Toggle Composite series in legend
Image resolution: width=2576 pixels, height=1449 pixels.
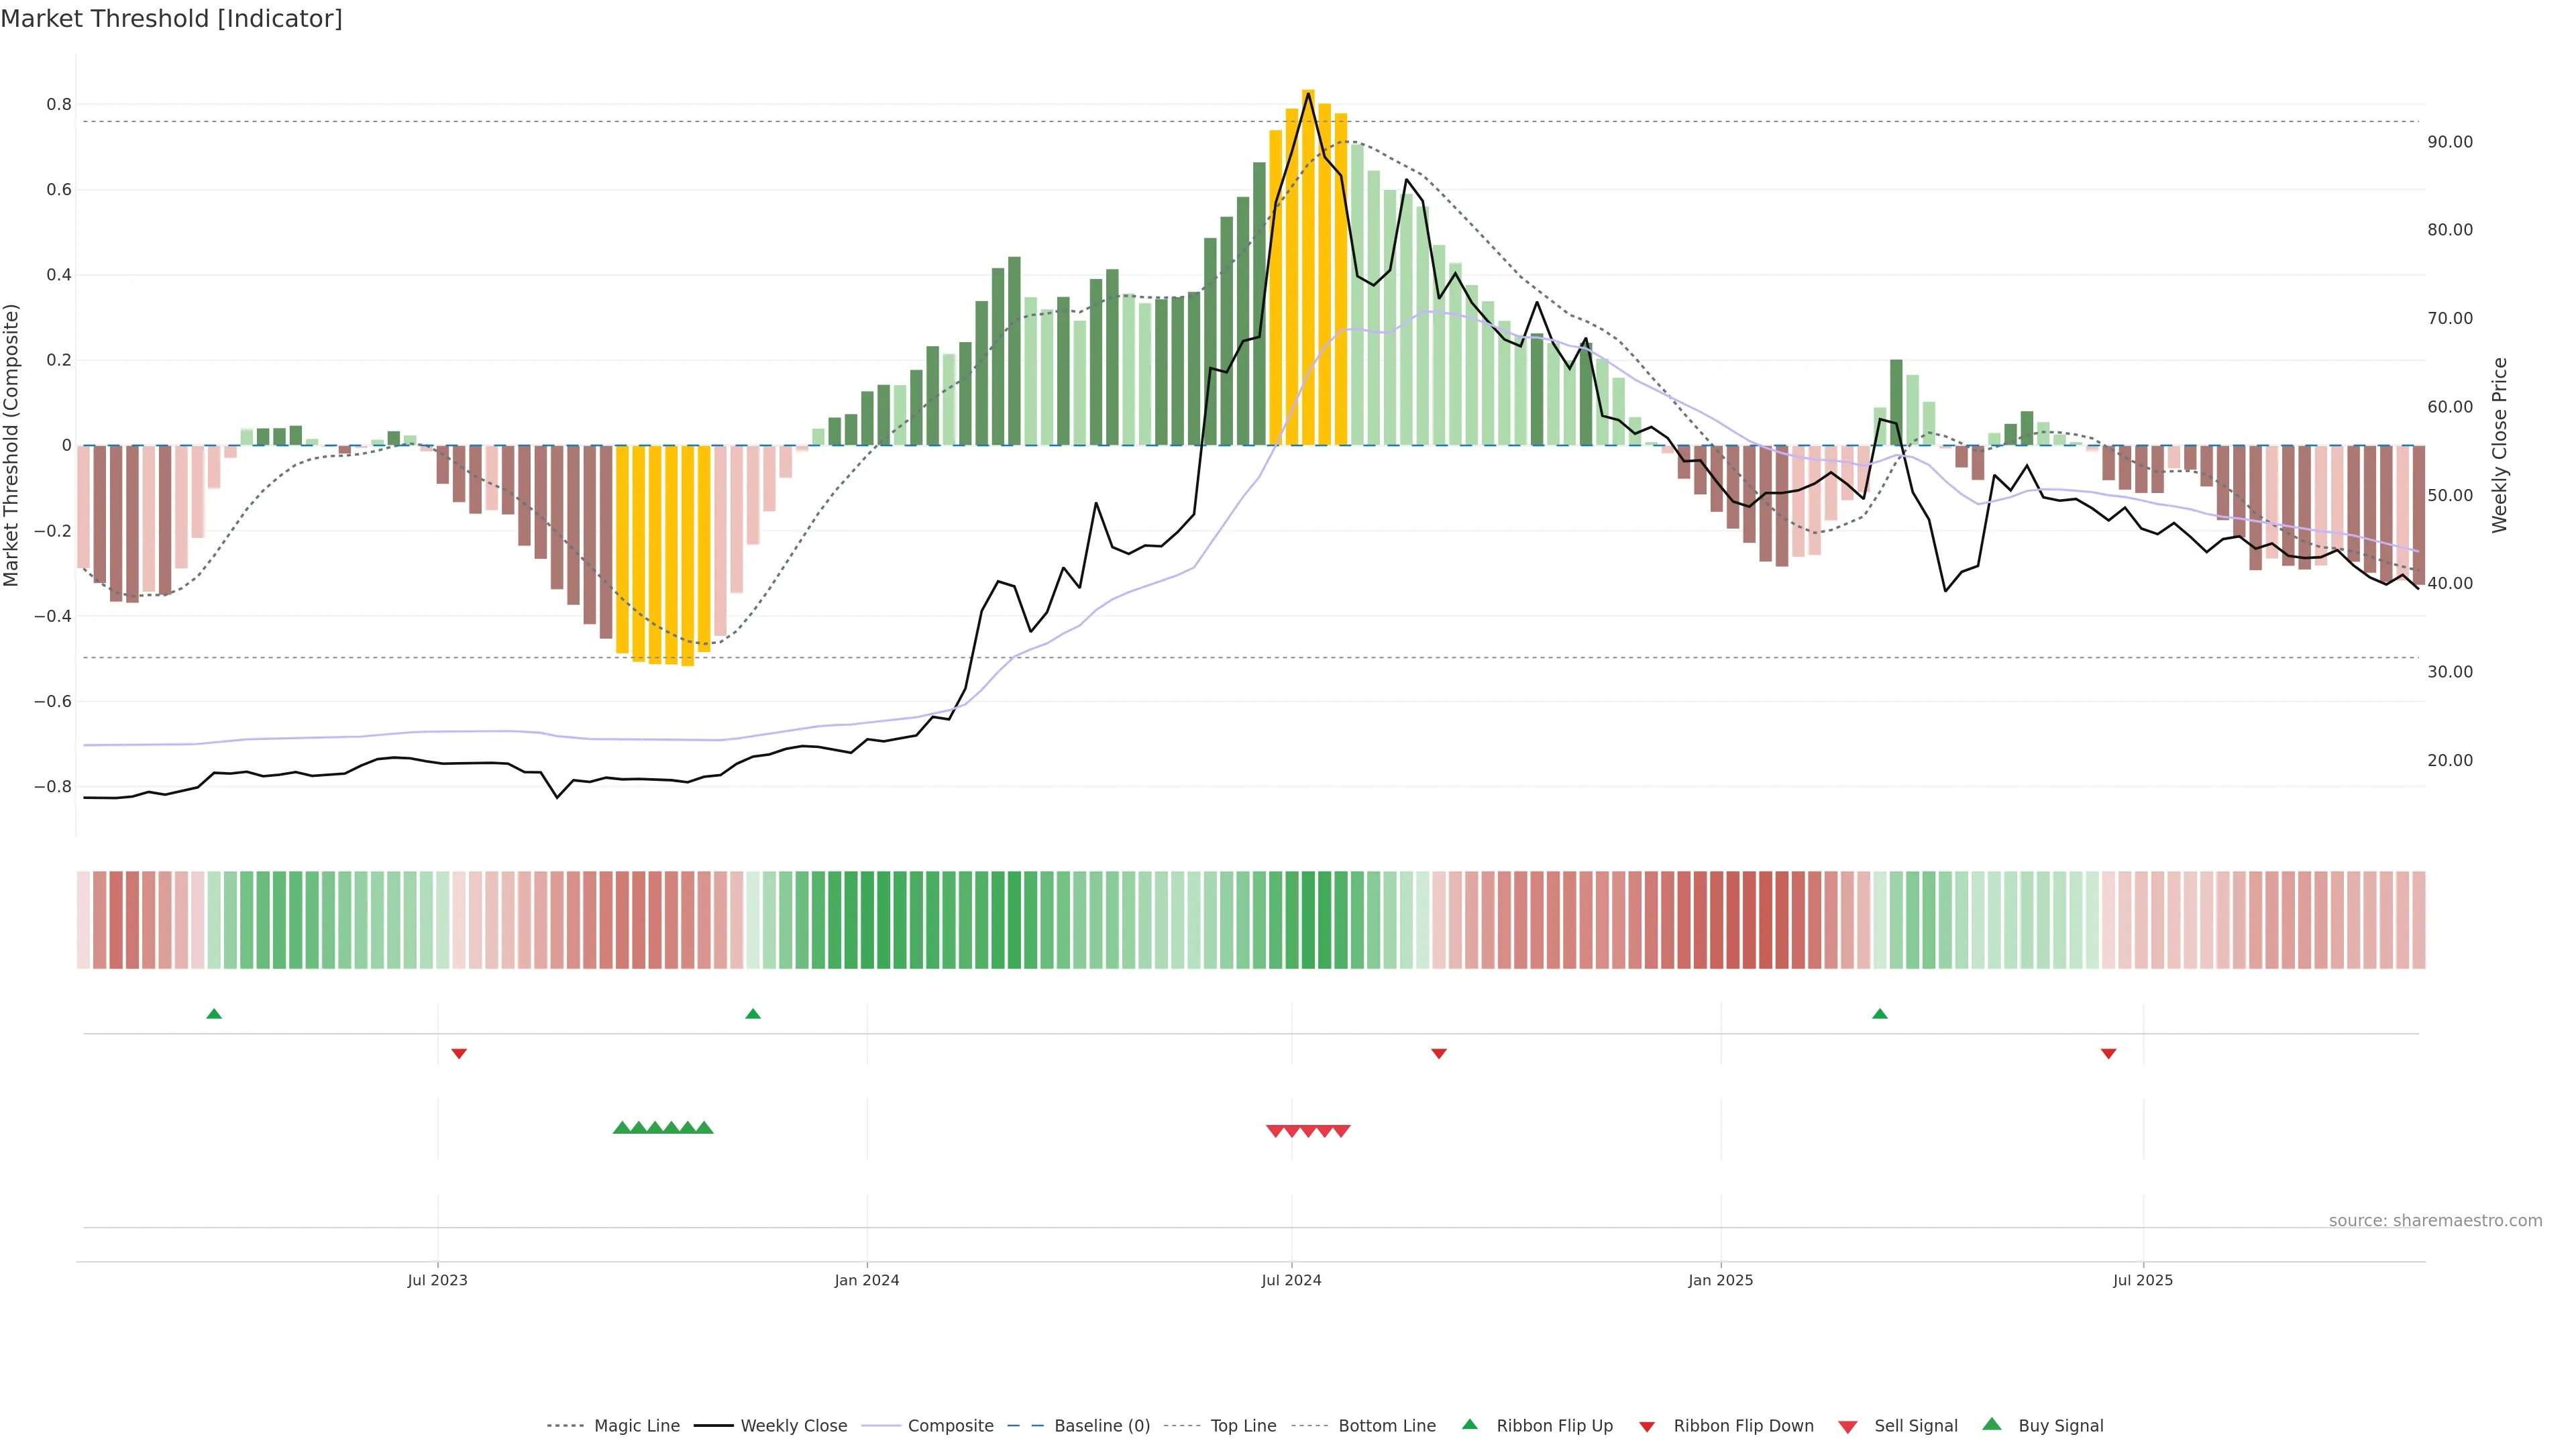(x=950, y=1426)
